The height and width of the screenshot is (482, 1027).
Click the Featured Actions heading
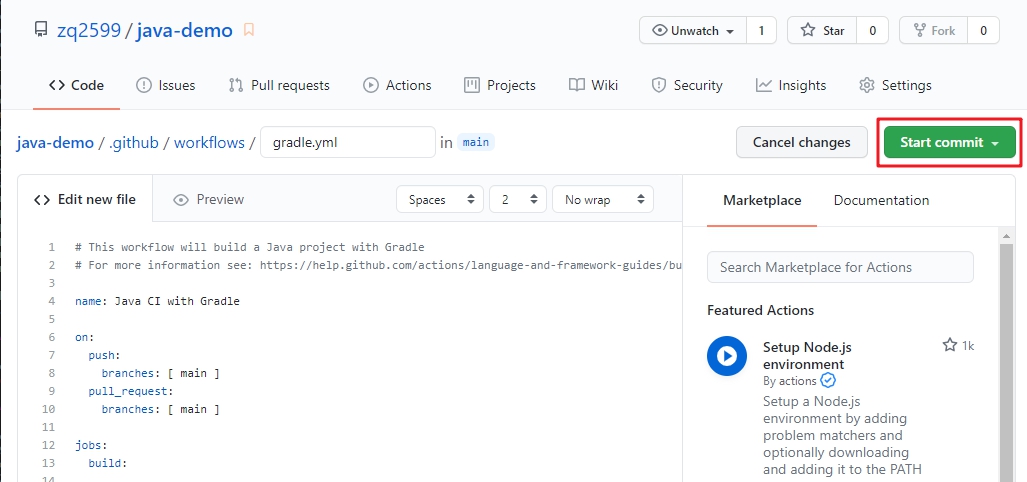coord(760,310)
